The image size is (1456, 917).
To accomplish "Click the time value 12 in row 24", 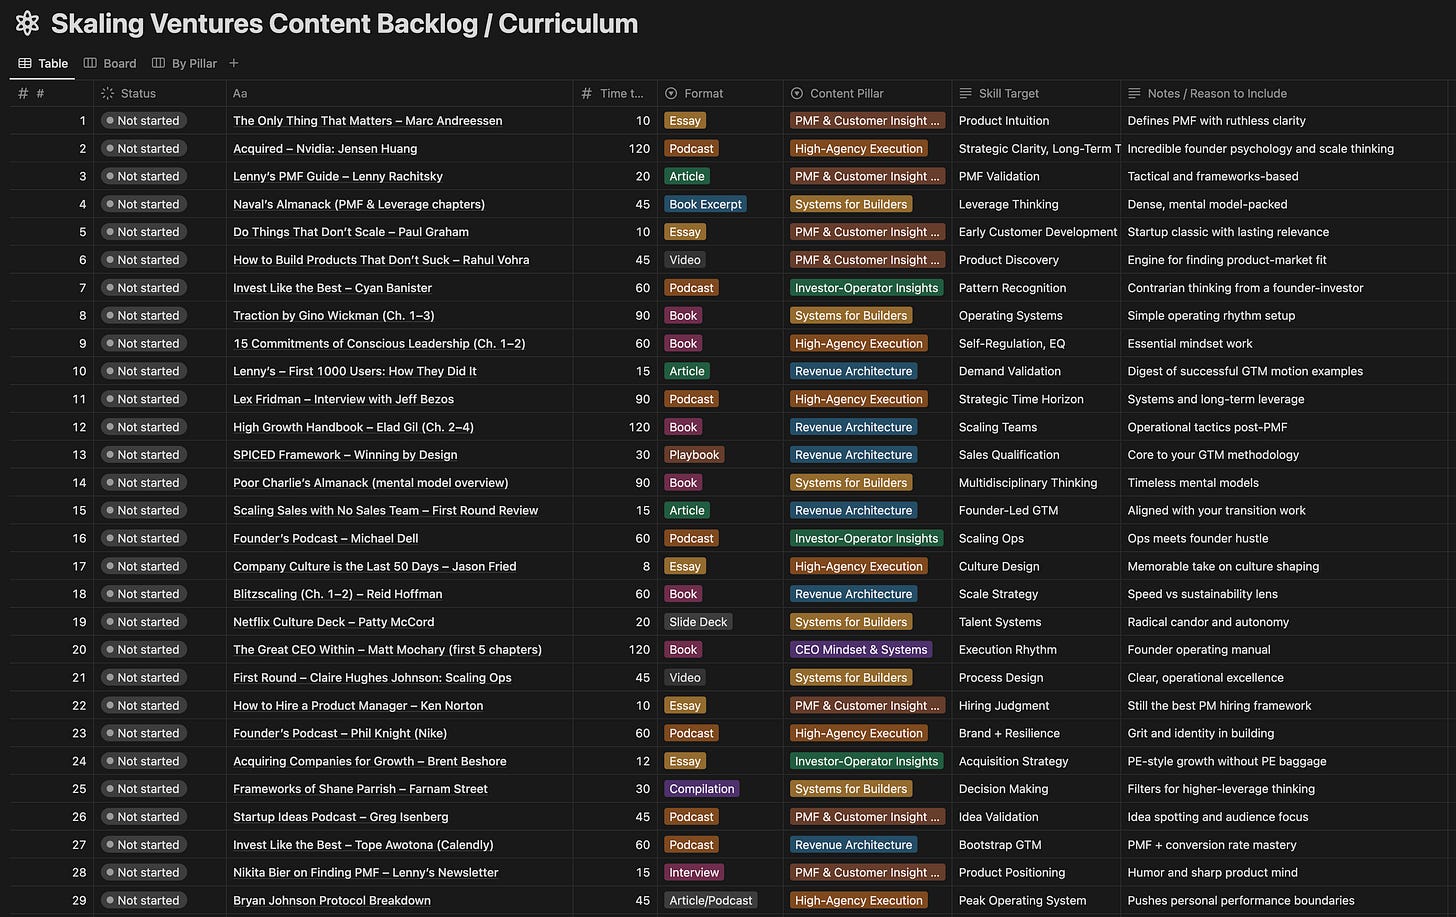I will tap(643, 762).
